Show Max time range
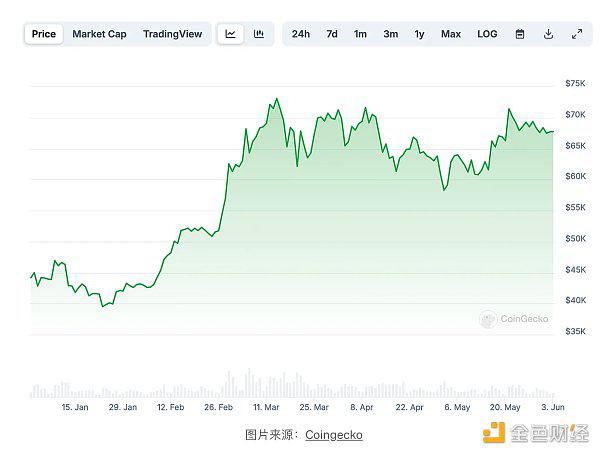The height and width of the screenshot is (454, 600). (x=451, y=34)
